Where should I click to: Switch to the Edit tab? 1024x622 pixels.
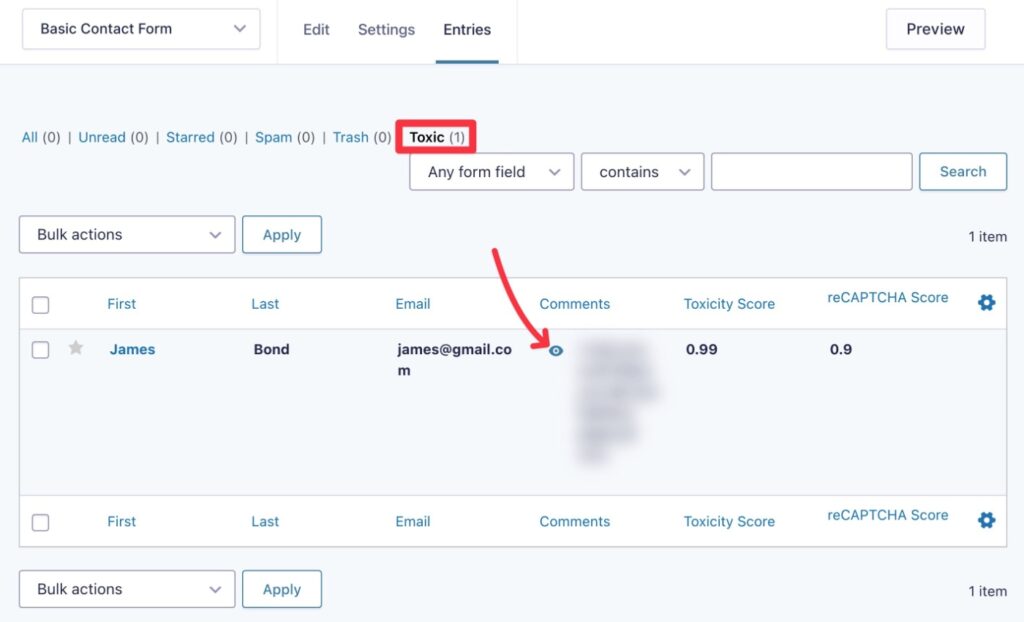[316, 30]
